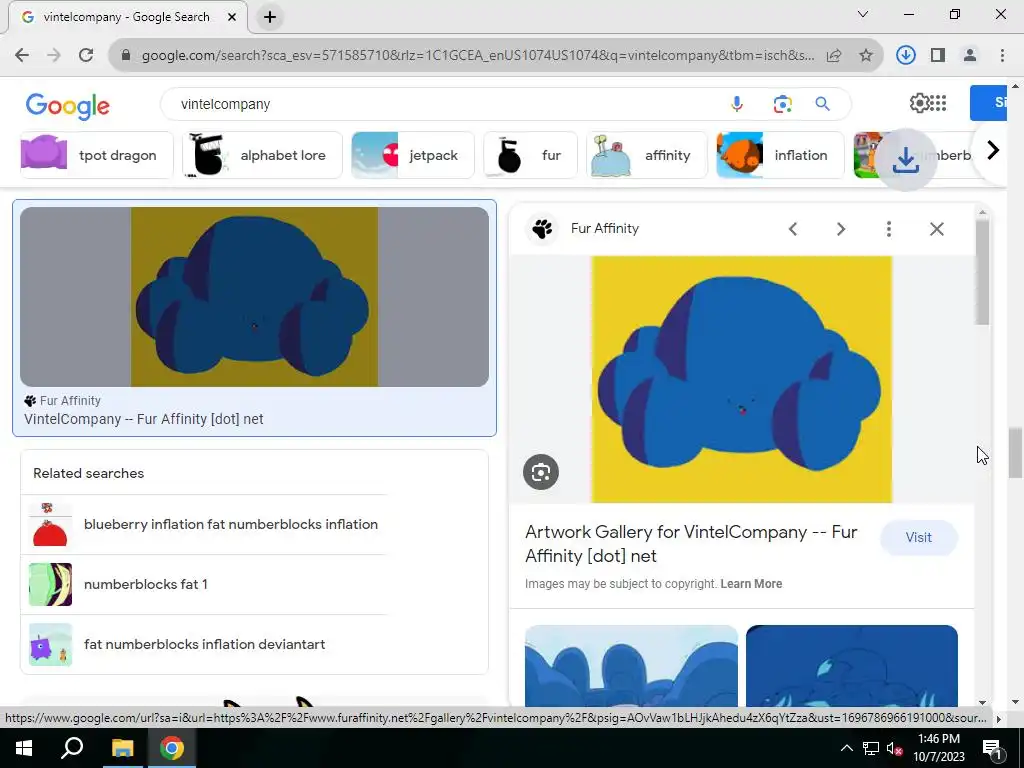Start voice search with microphone icon
The height and width of the screenshot is (768, 1024).
pos(737,104)
